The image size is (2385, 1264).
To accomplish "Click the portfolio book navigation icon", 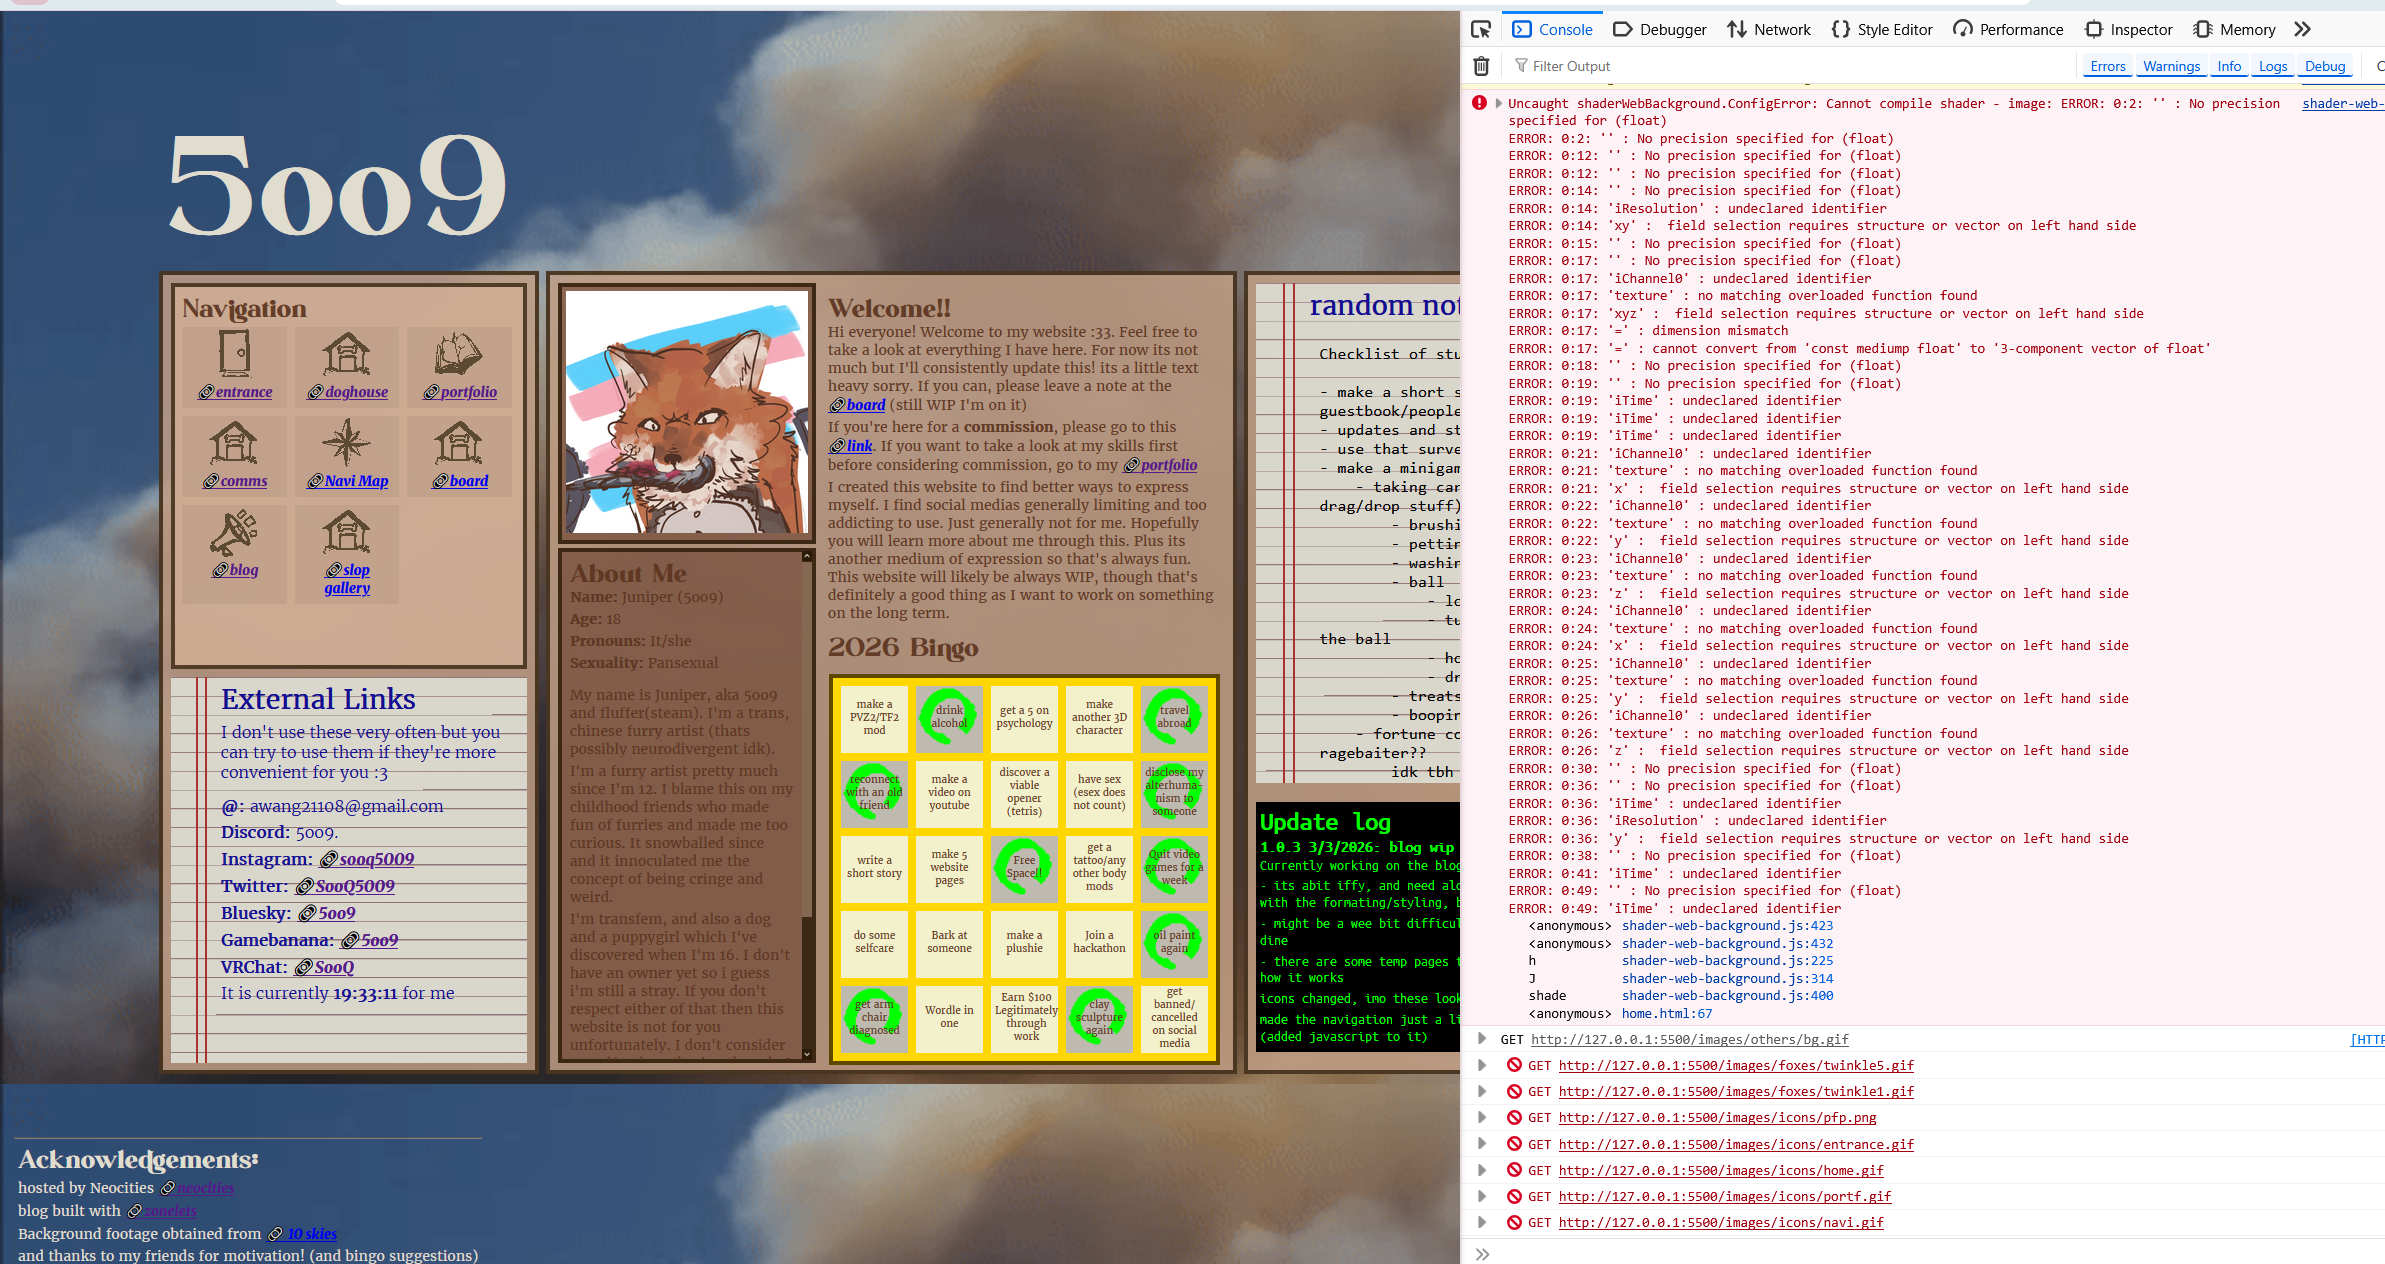I will (x=459, y=354).
